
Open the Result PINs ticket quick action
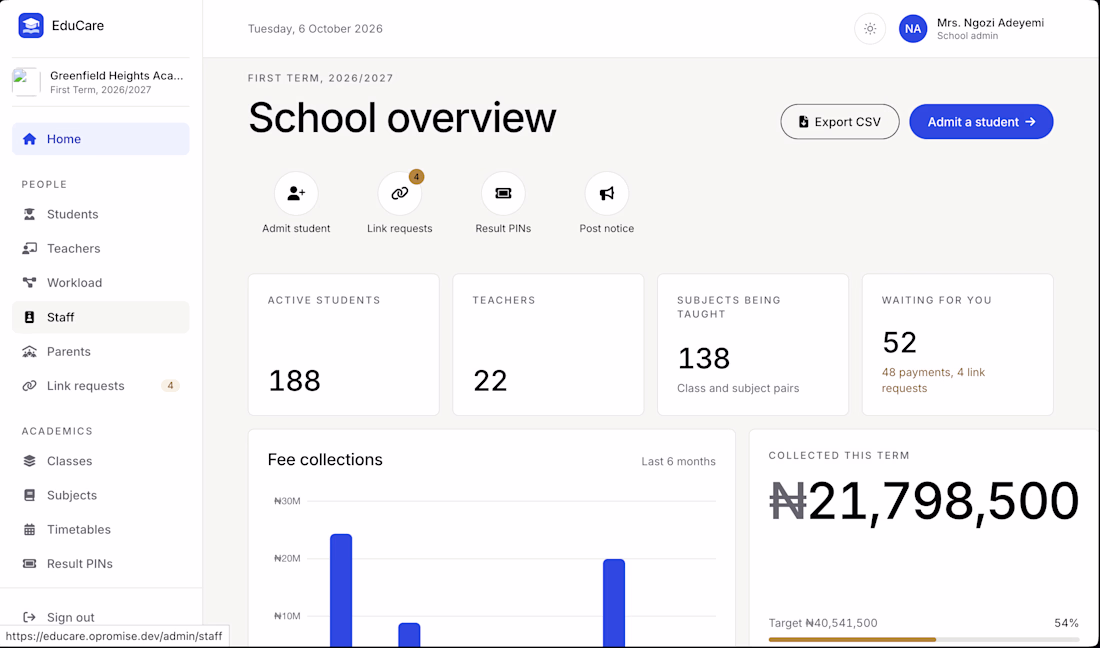(x=503, y=193)
